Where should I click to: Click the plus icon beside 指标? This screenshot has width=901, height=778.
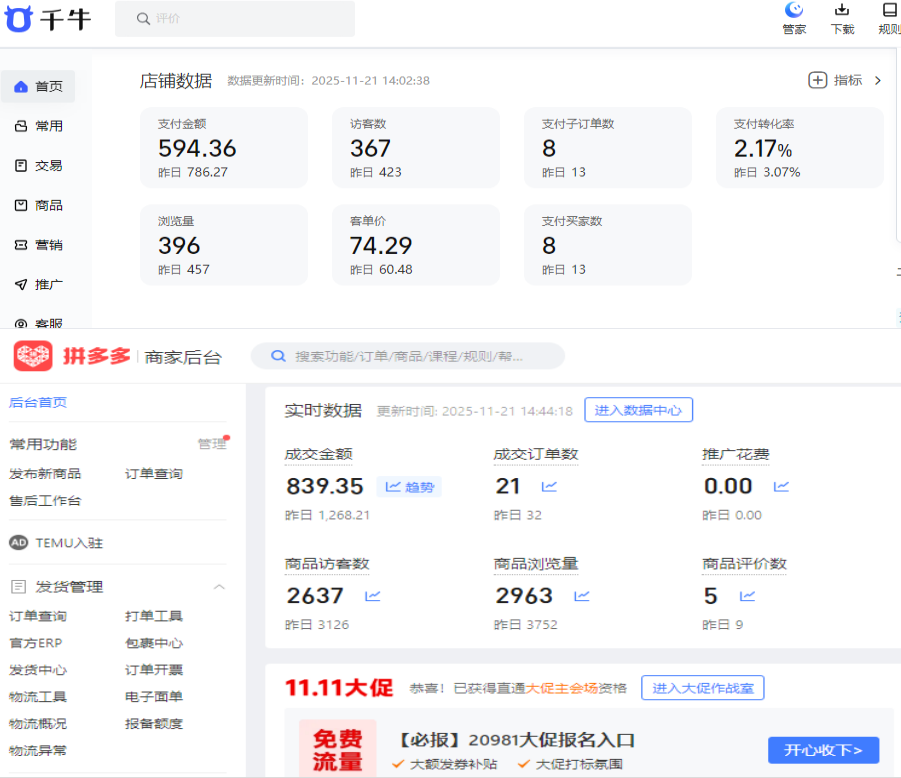point(817,80)
